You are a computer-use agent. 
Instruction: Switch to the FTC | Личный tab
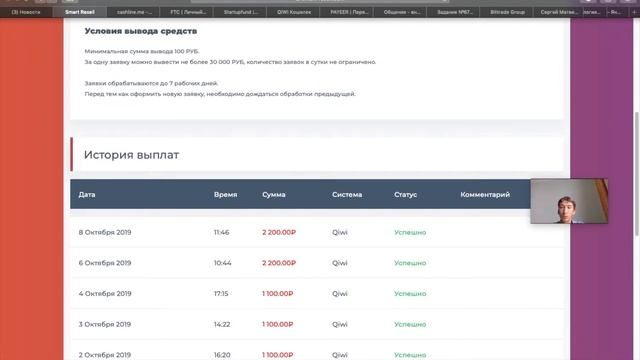tap(188, 12)
